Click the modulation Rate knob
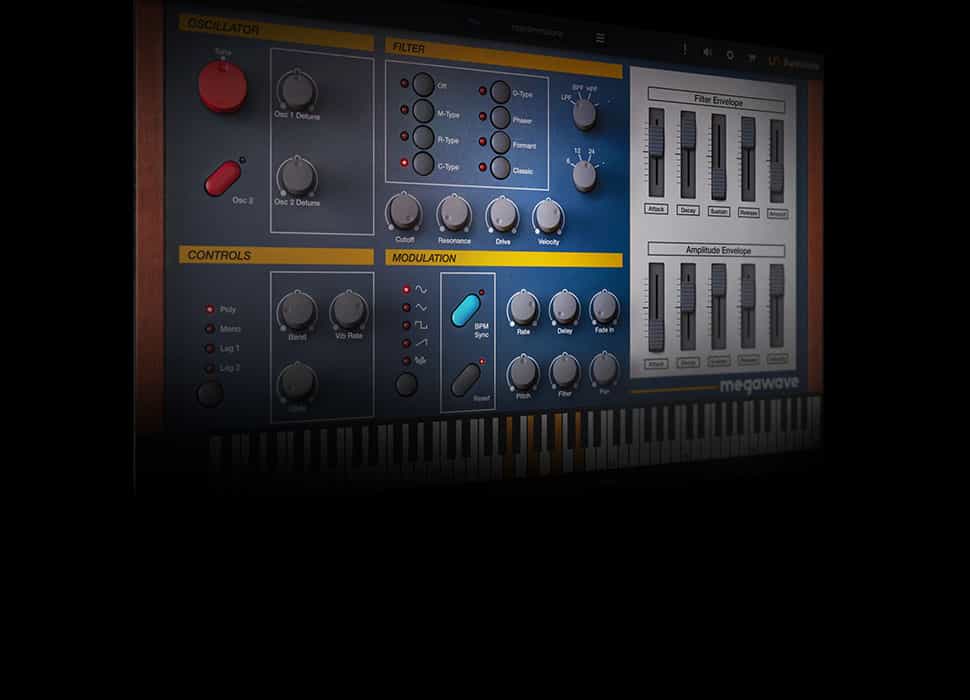This screenshot has width=970, height=700. (523, 309)
